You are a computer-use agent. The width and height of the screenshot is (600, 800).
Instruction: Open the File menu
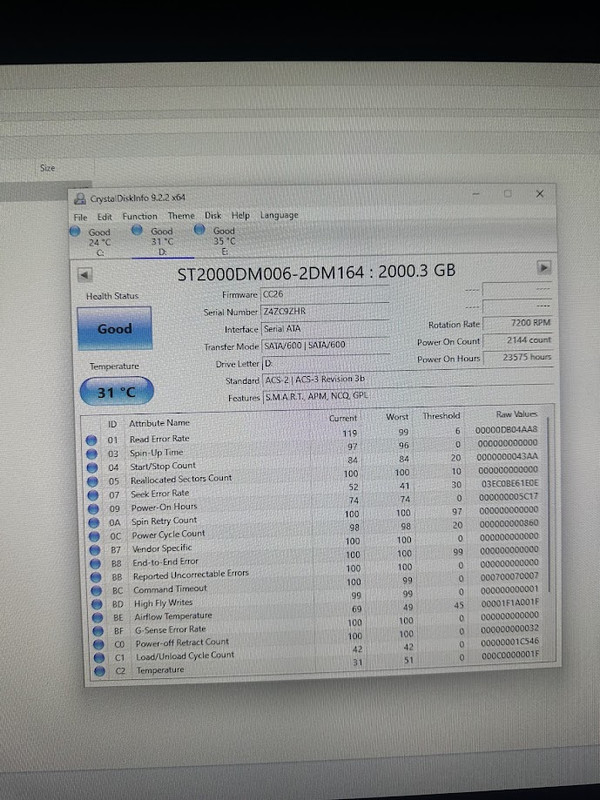[x=80, y=217]
